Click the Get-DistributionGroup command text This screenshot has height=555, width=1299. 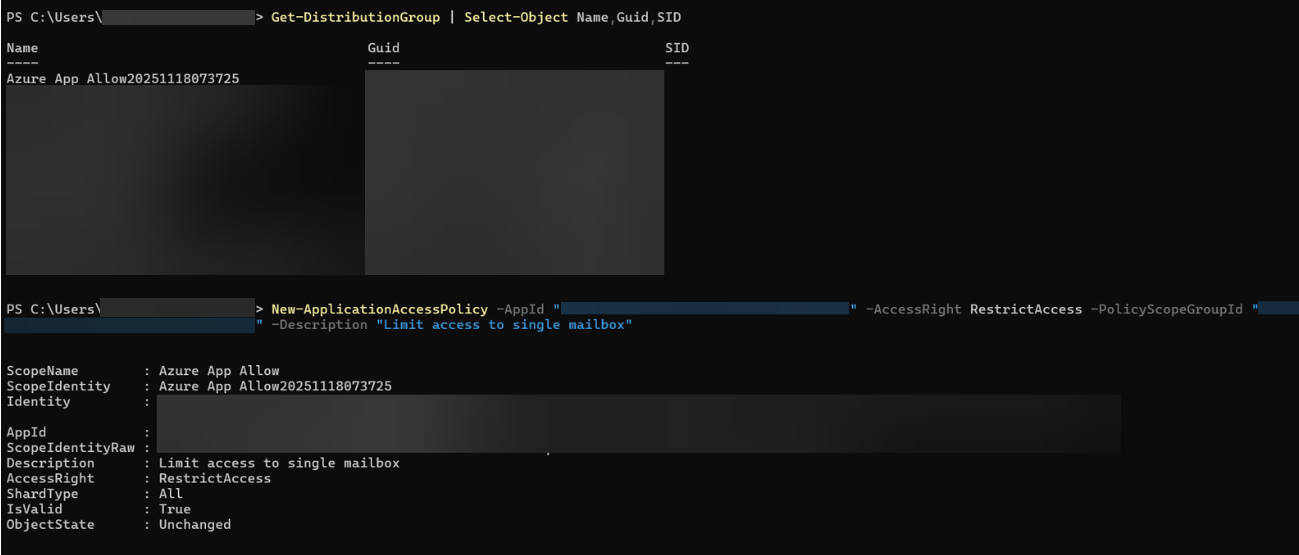pos(361,18)
